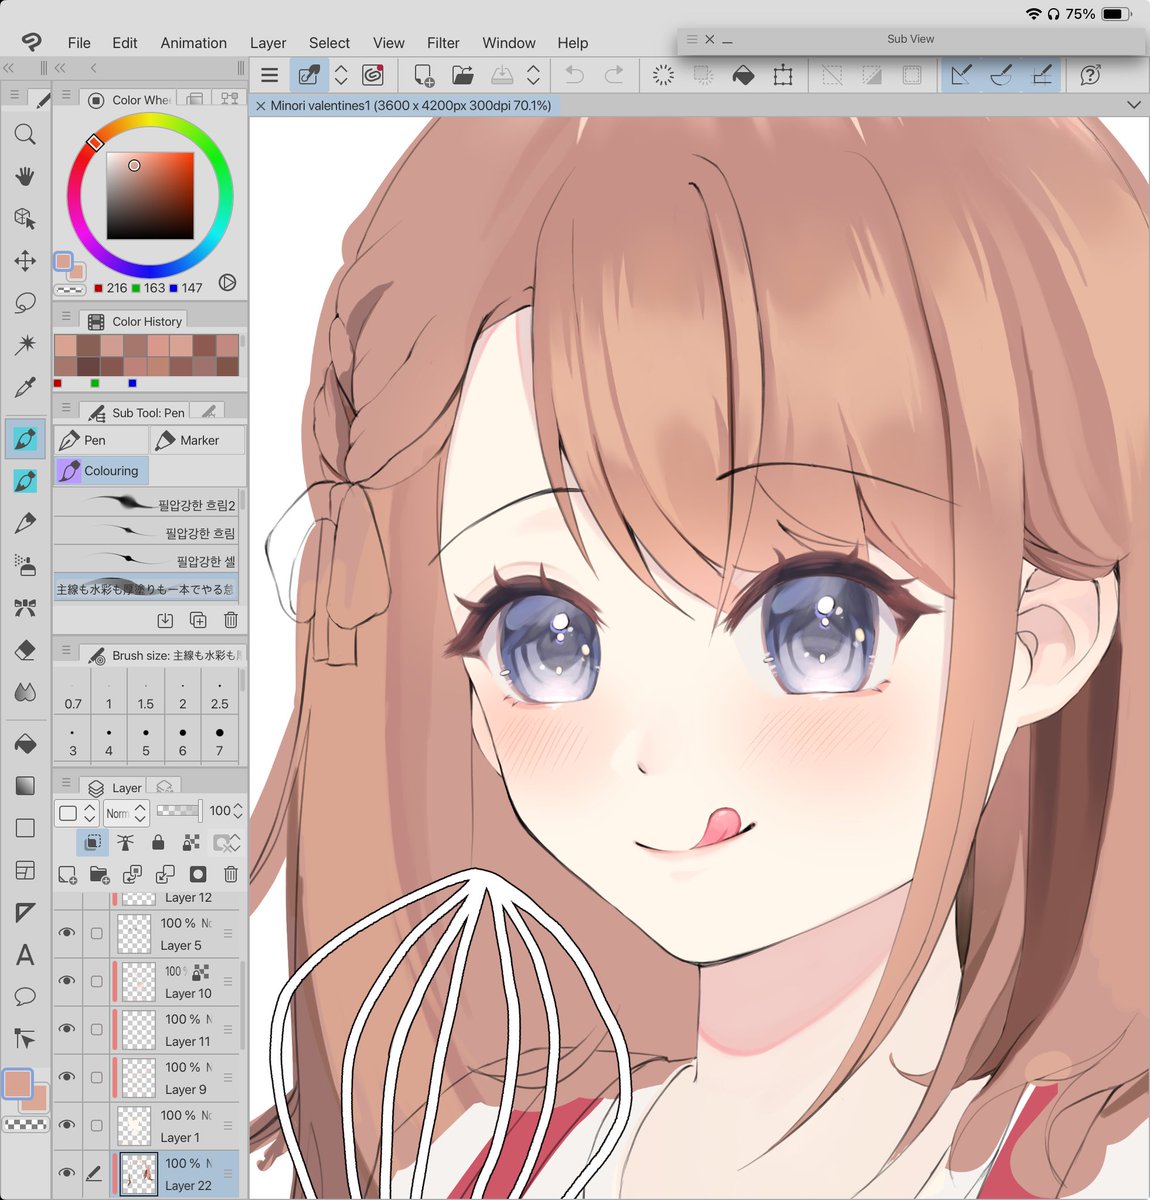Open the Layer panel menu handle
The image size is (1150, 1200).
66,784
